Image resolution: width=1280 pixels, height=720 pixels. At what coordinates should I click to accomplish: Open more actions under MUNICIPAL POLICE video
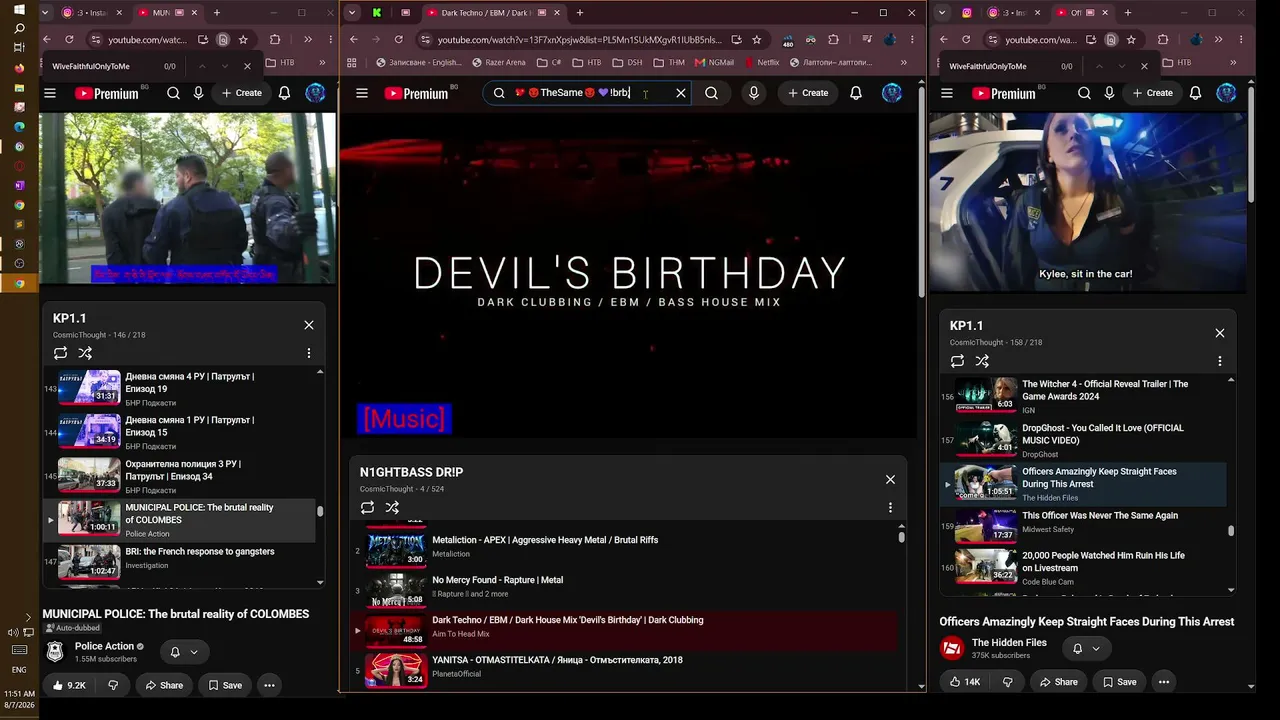[x=269, y=685]
